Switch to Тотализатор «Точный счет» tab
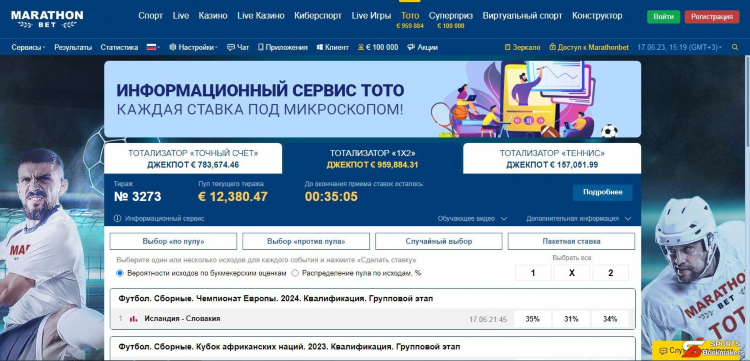The height and width of the screenshot is (361, 750). click(x=193, y=159)
